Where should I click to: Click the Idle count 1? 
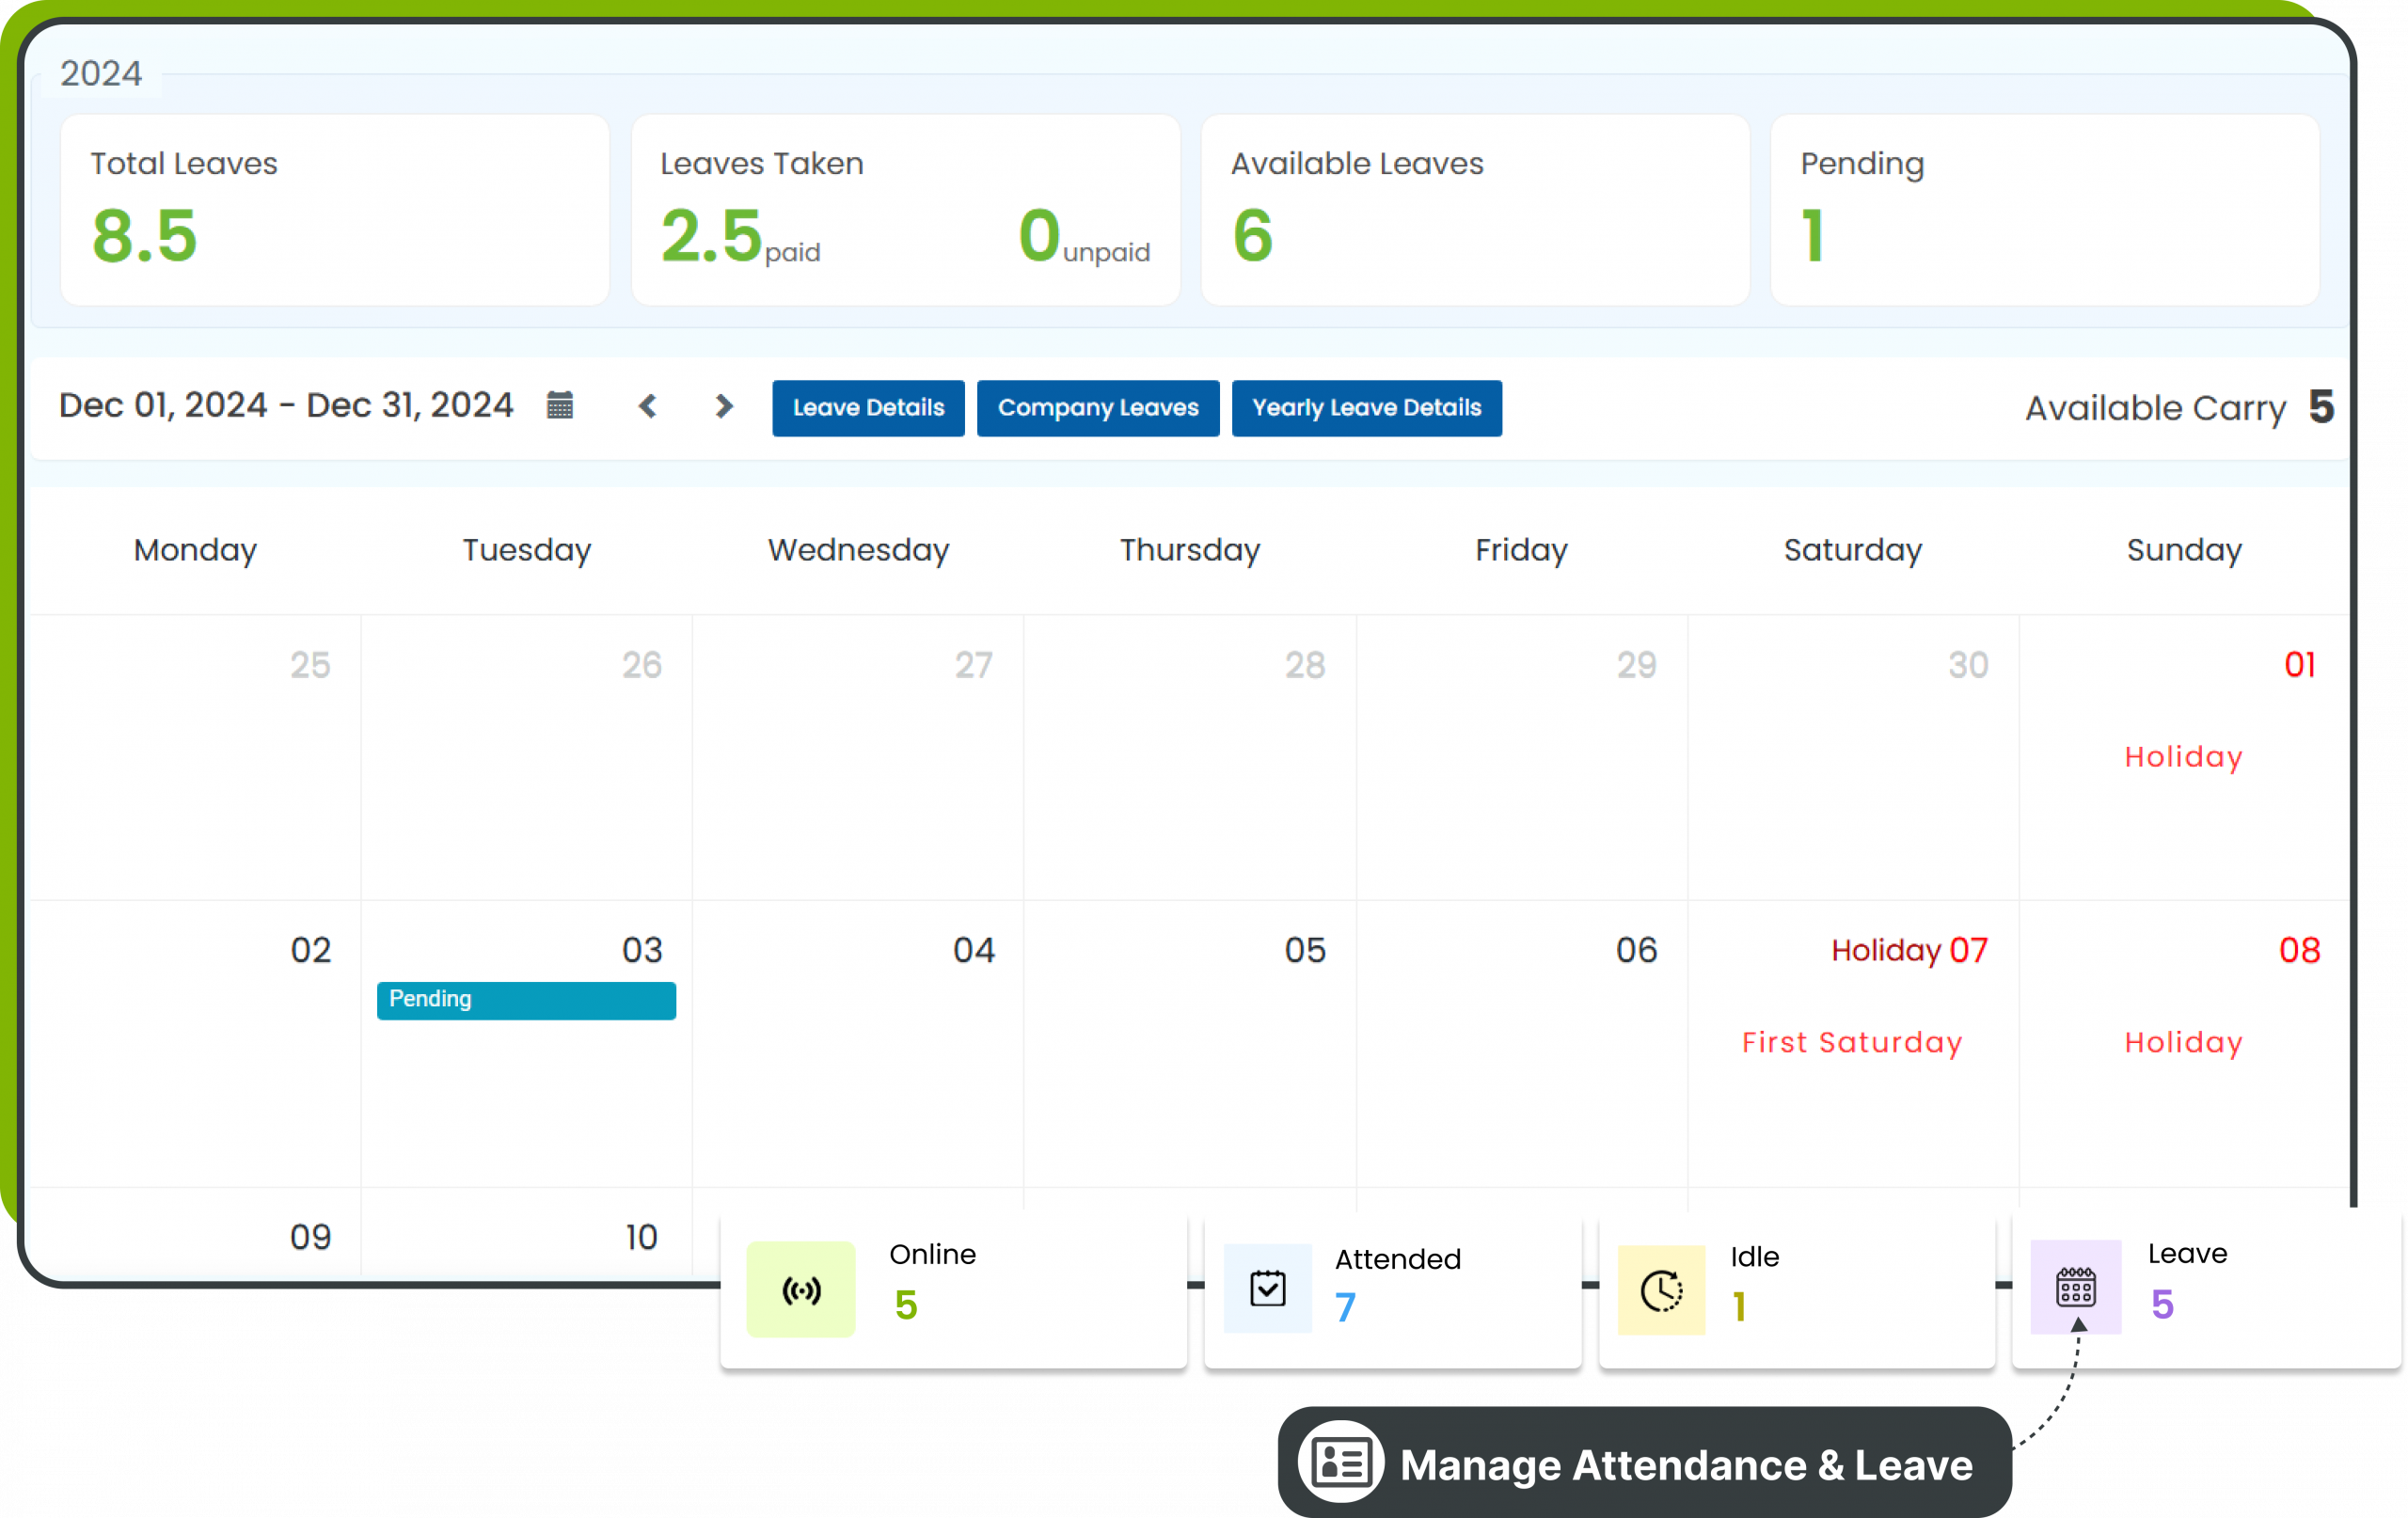pyautogui.click(x=1740, y=1306)
